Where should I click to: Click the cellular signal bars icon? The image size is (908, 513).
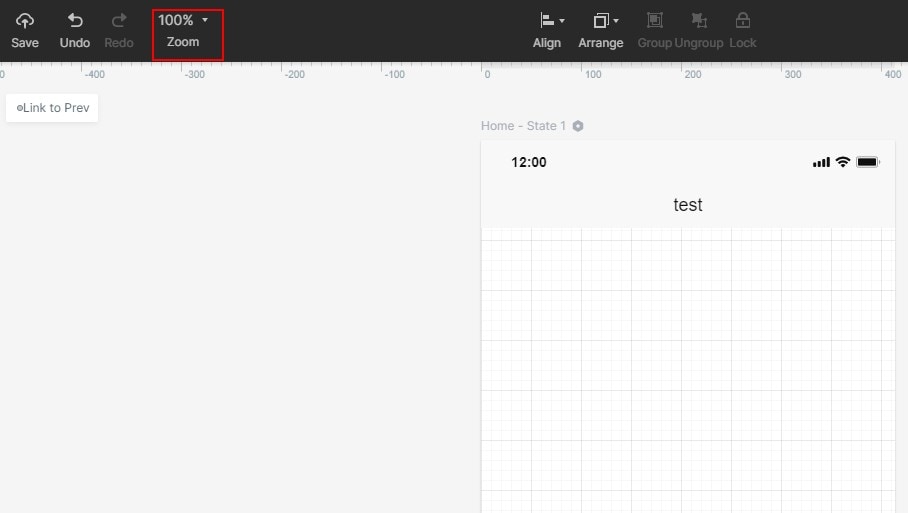[x=821, y=163]
